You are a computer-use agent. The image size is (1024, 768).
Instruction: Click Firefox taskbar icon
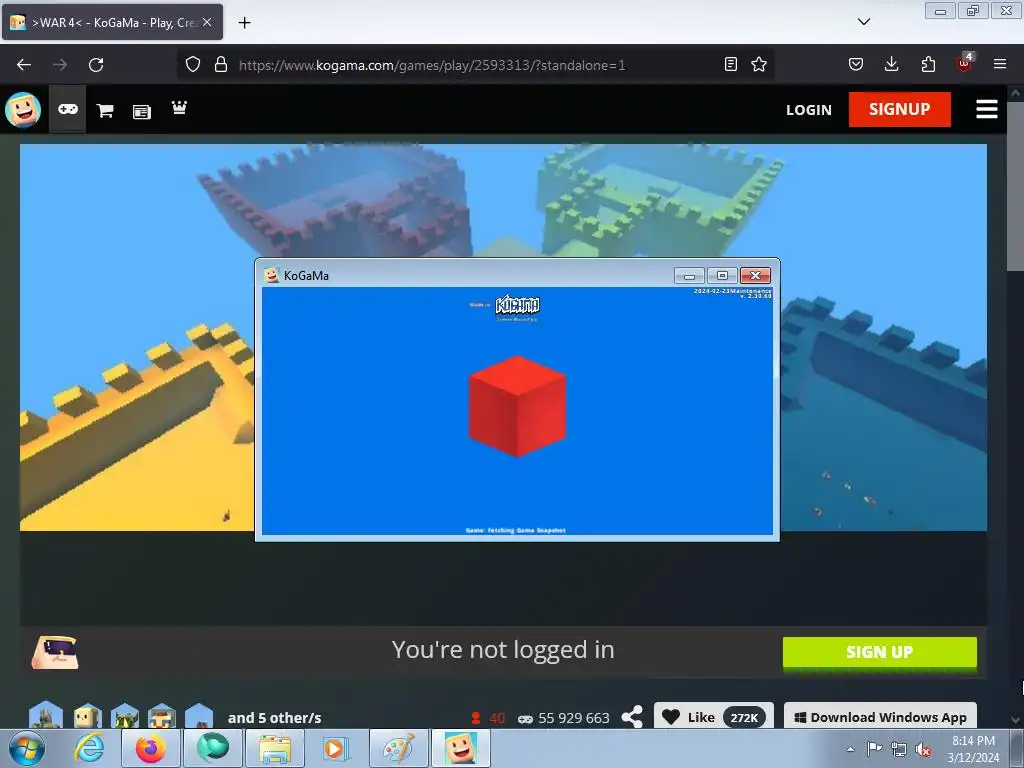click(151, 748)
